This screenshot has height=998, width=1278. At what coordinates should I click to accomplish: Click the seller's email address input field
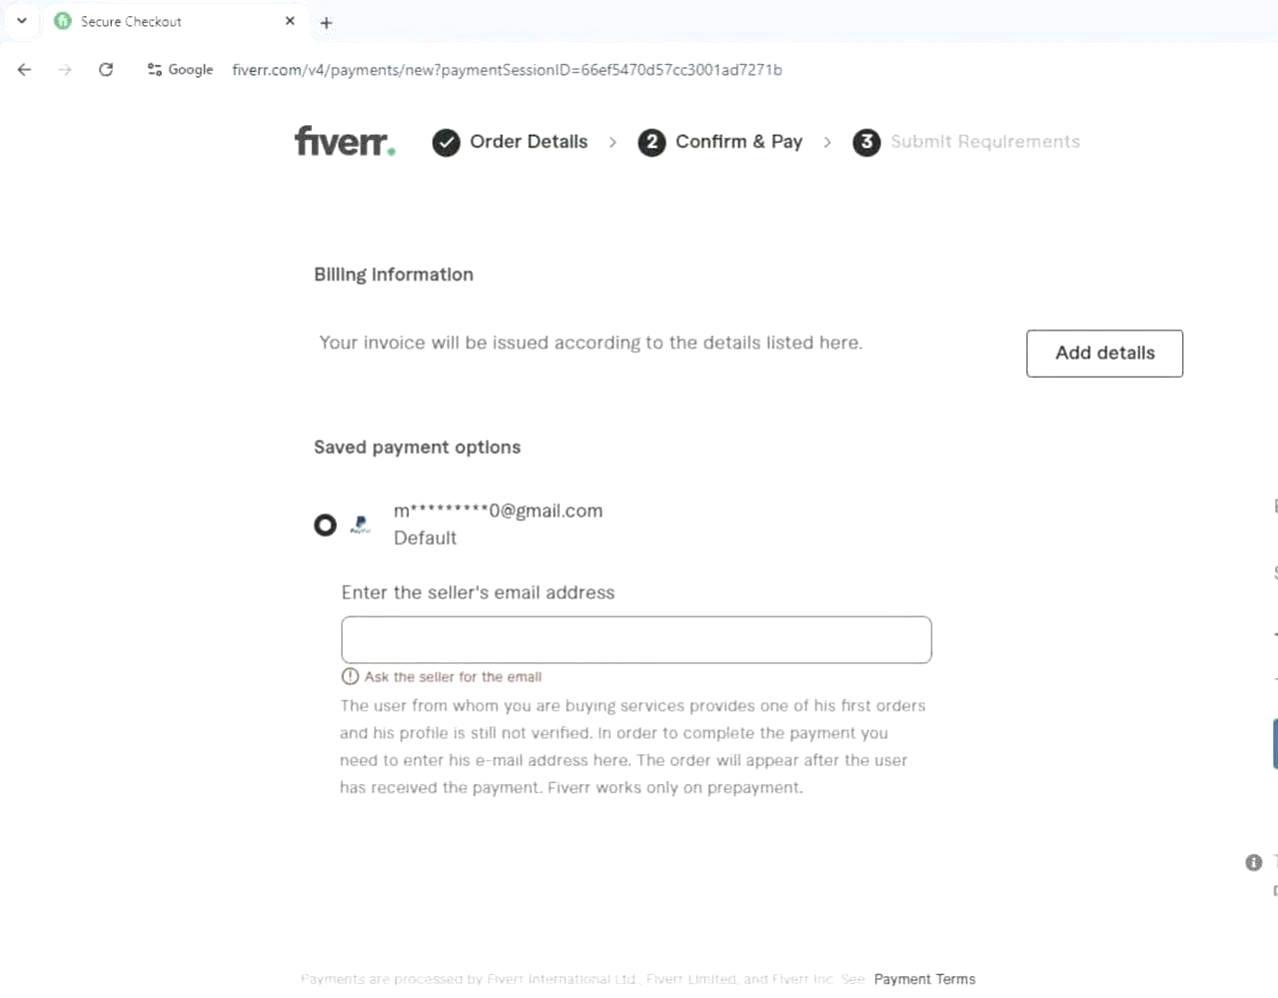(x=636, y=640)
